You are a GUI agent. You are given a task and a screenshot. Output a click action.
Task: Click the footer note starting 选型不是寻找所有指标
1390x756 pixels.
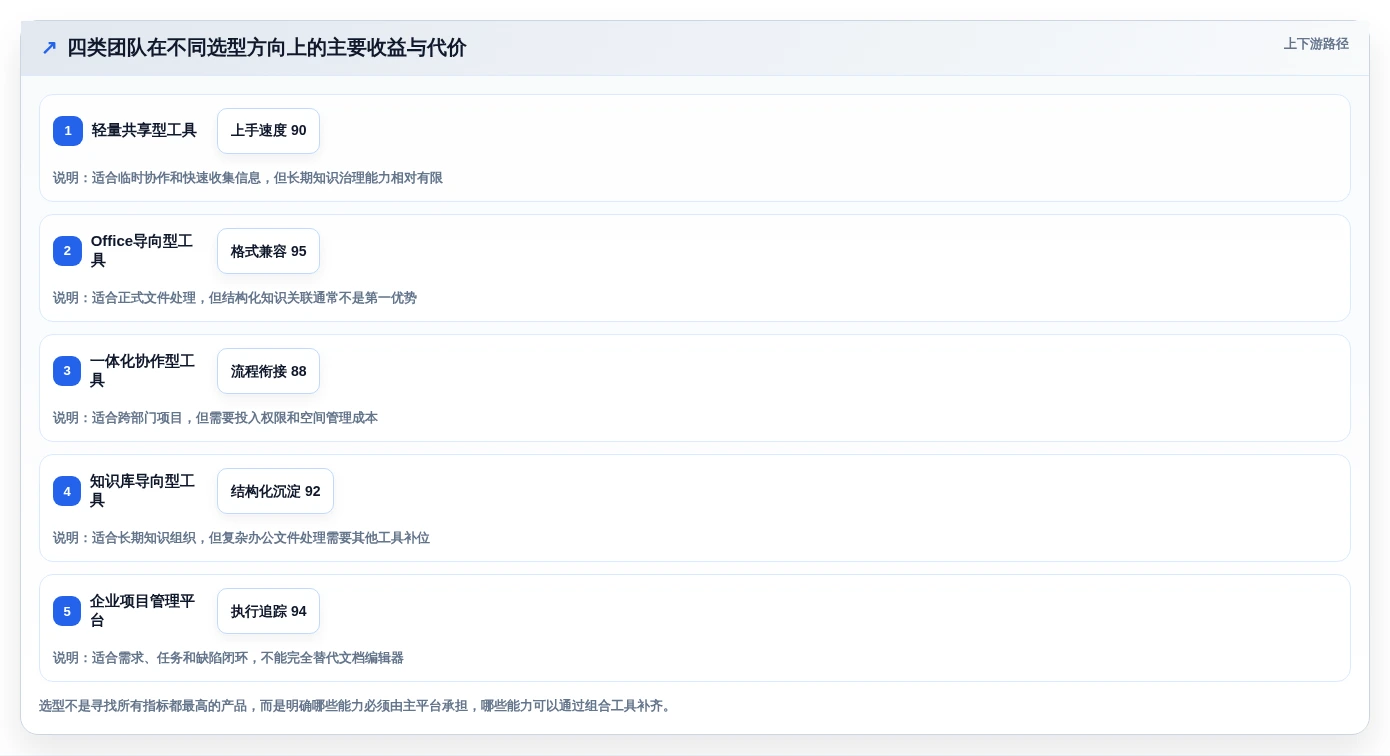[x=357, y=706]
